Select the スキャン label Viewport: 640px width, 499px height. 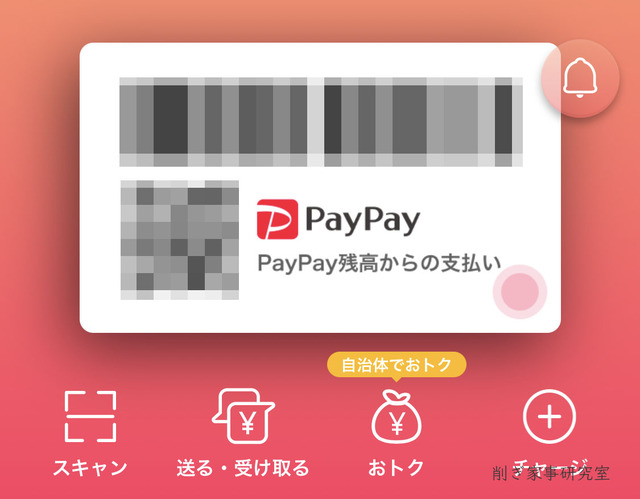tap(90, 468)
